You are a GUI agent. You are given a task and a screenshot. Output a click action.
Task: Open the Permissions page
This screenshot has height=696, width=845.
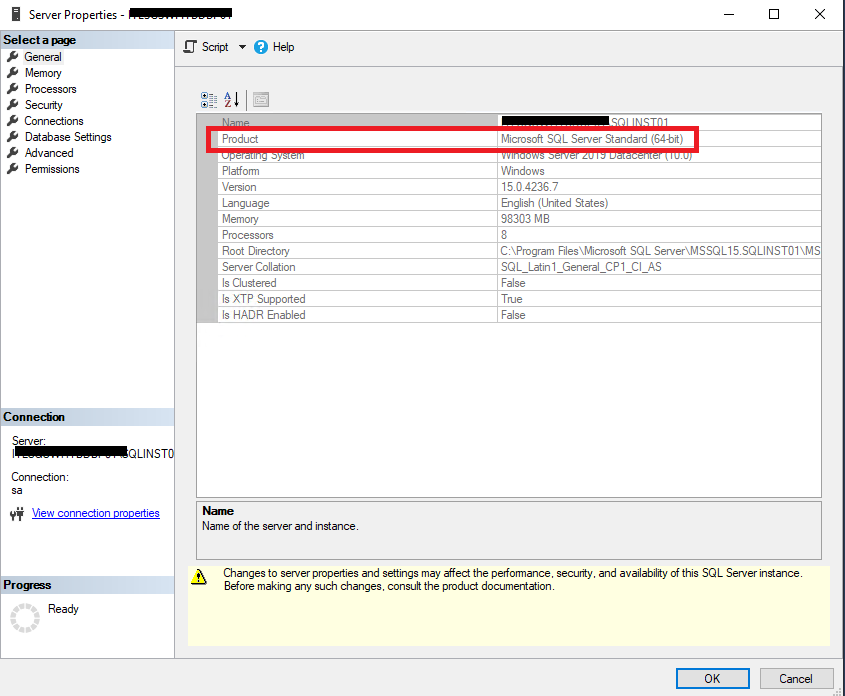coord(52,169)
